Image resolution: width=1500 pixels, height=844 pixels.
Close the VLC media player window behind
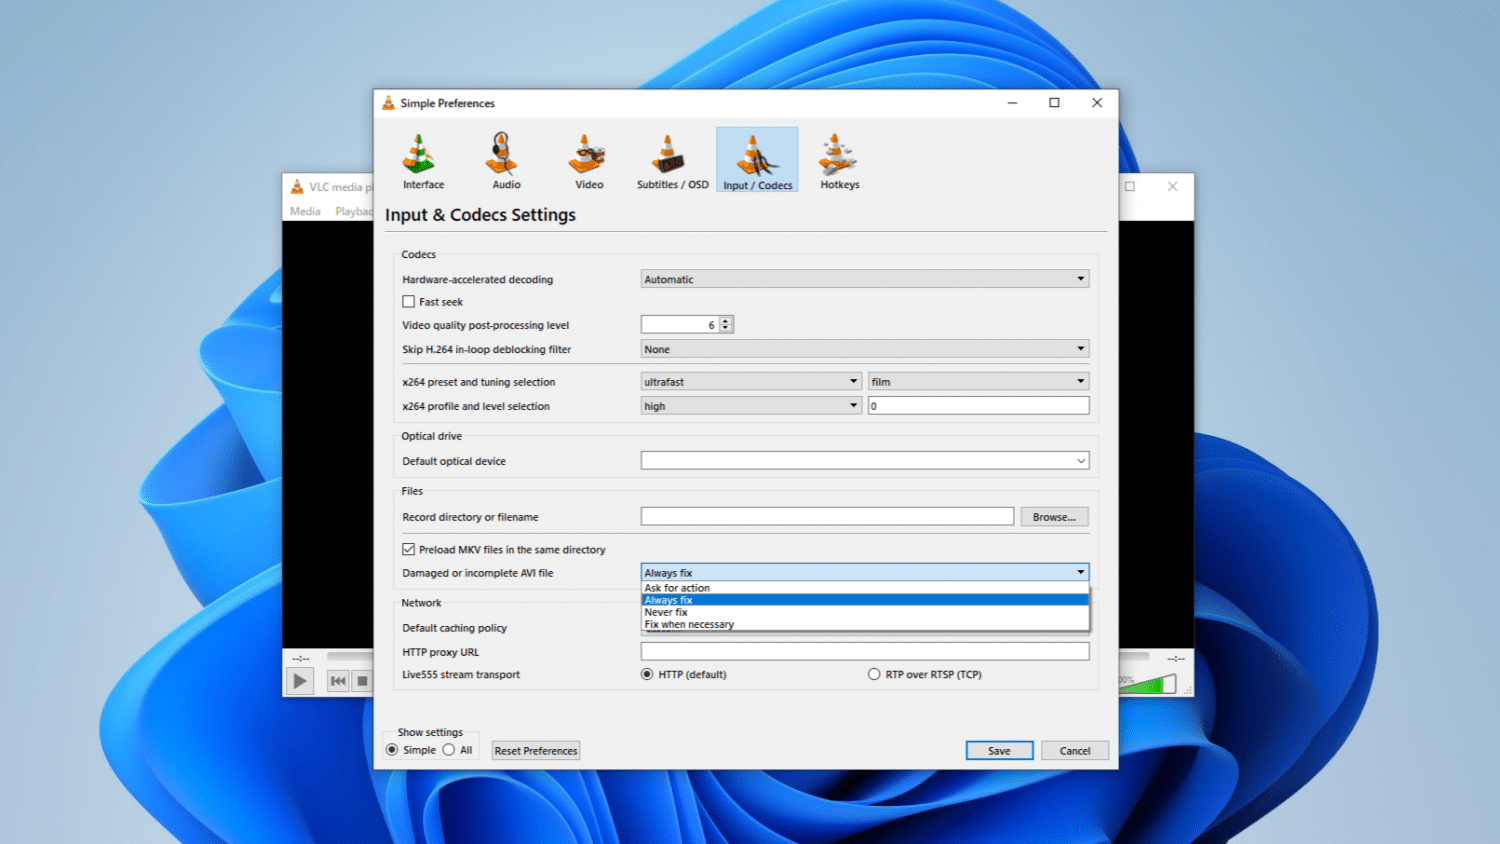pyautogui.click(x=1173, y=187)
